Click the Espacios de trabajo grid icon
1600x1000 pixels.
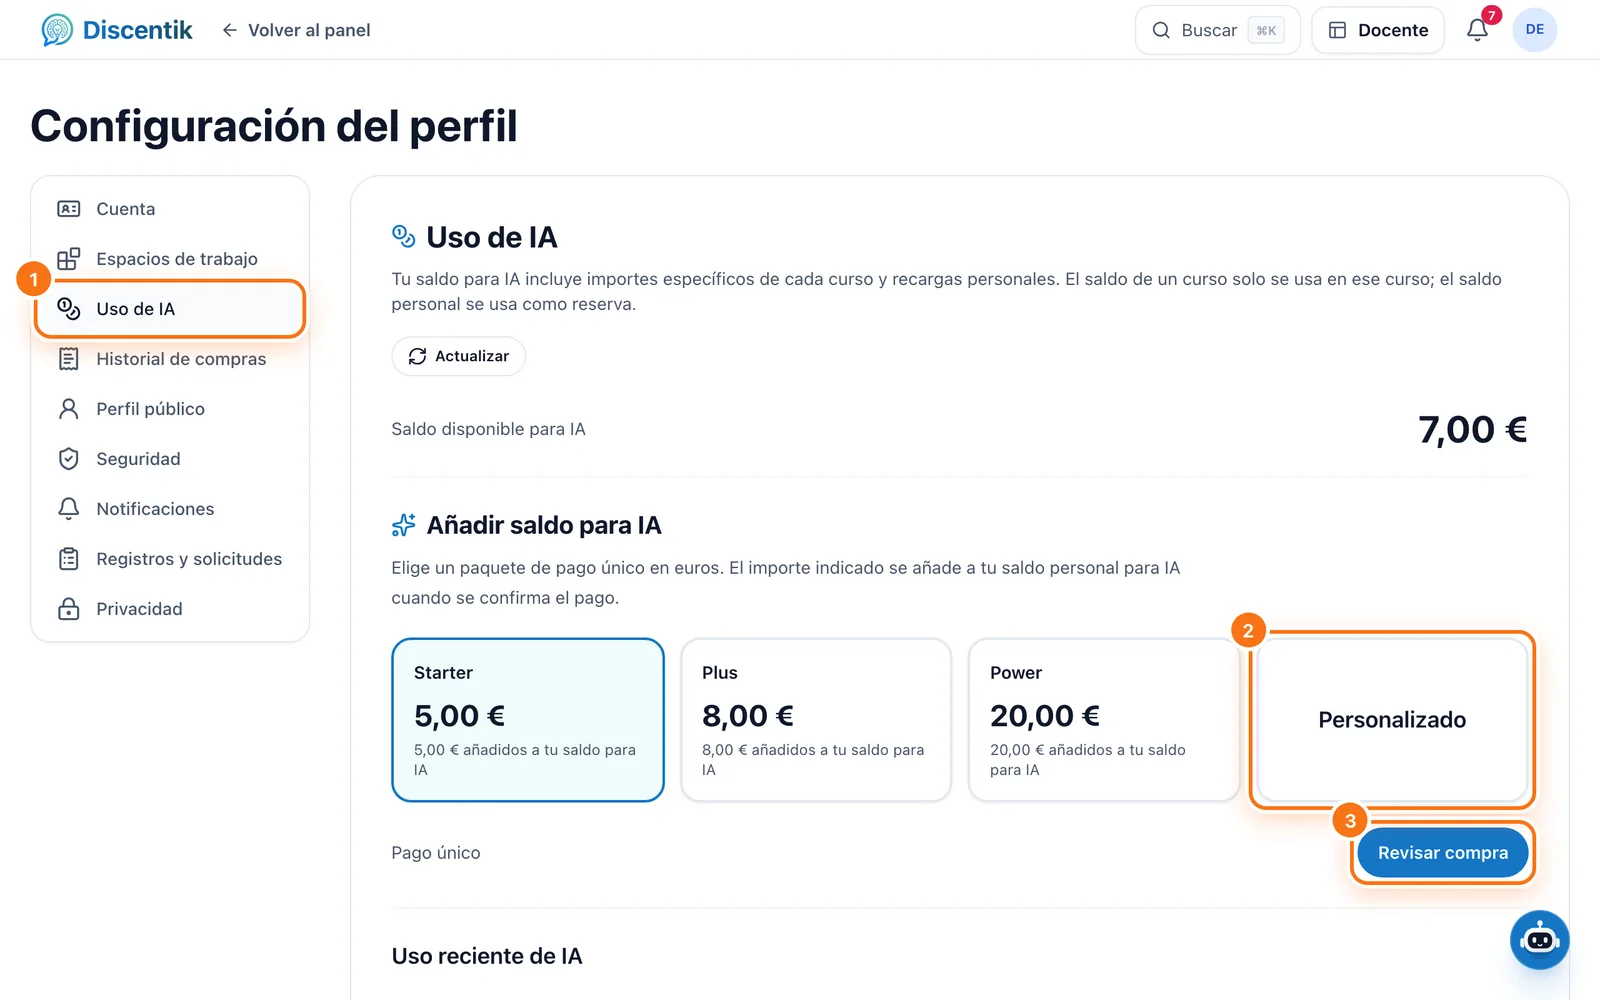69,259
